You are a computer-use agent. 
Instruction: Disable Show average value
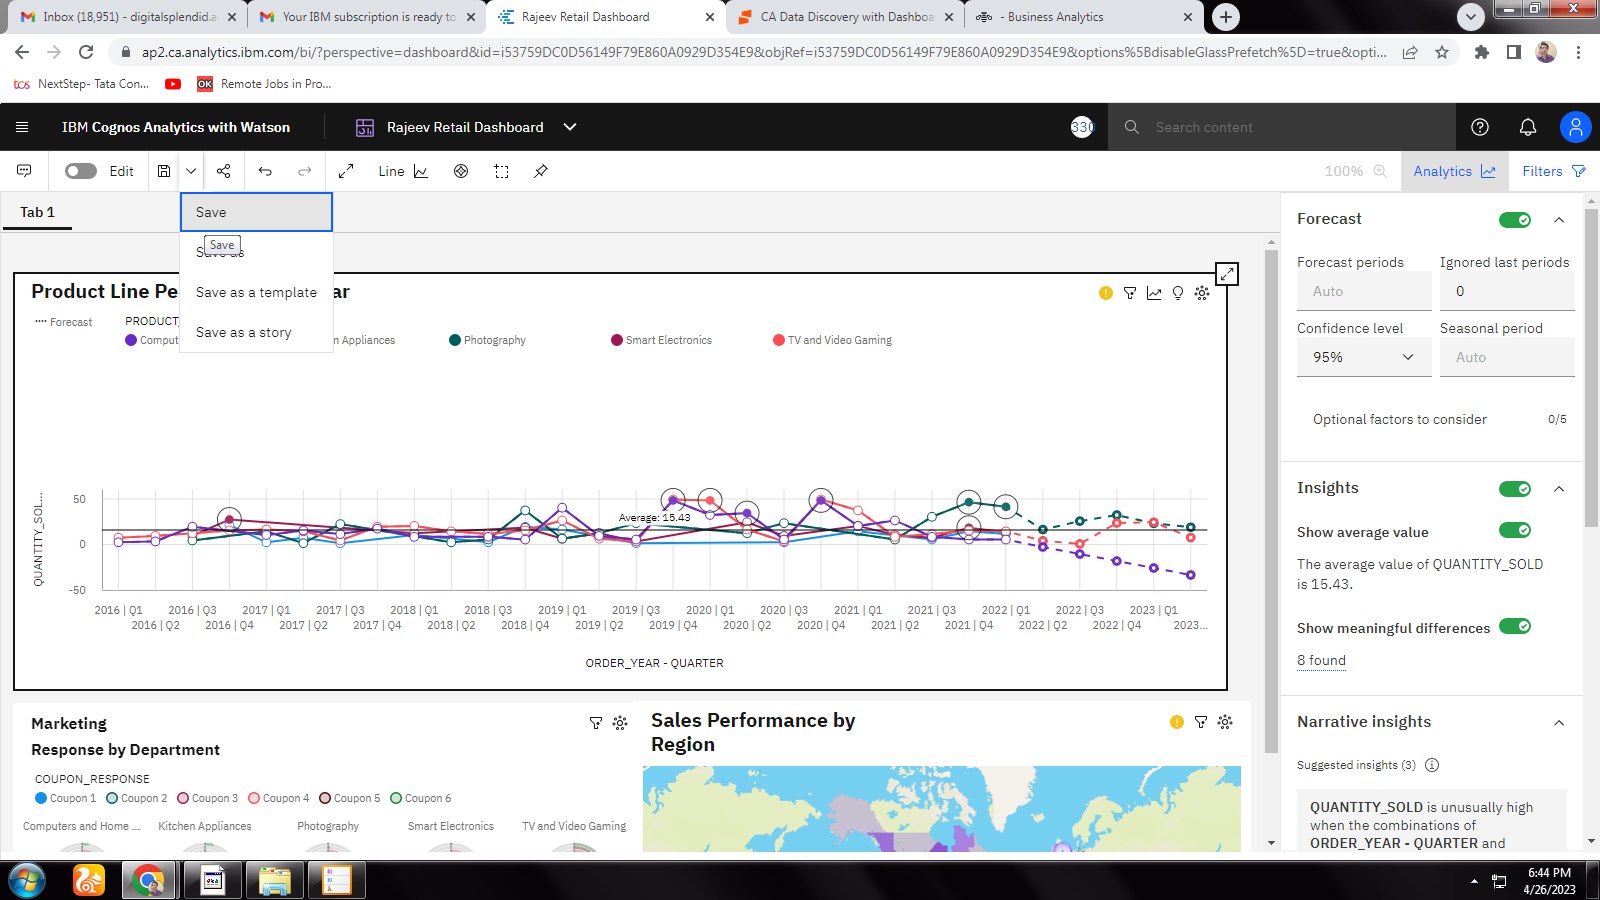coord(1517,530)
